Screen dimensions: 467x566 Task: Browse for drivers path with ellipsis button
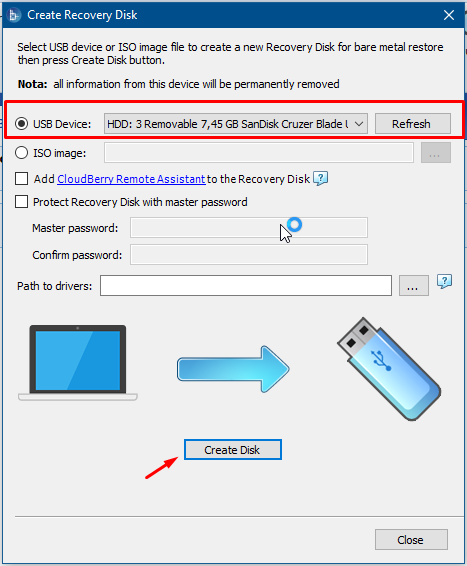point(414,286)
